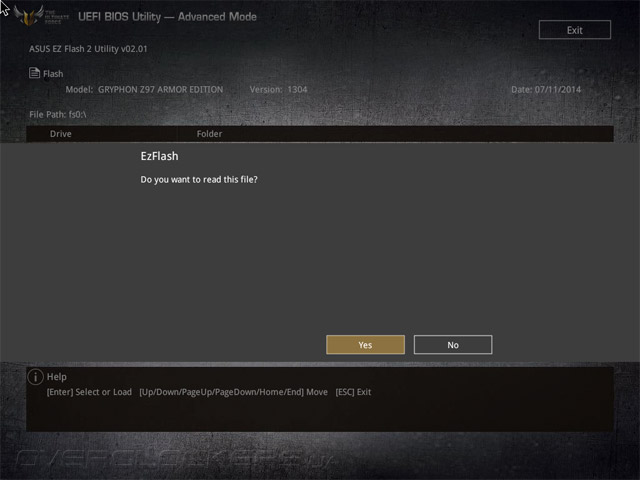640x480 pixels.
Task: Click the File Path fs0:\ text
Action: 58,114
